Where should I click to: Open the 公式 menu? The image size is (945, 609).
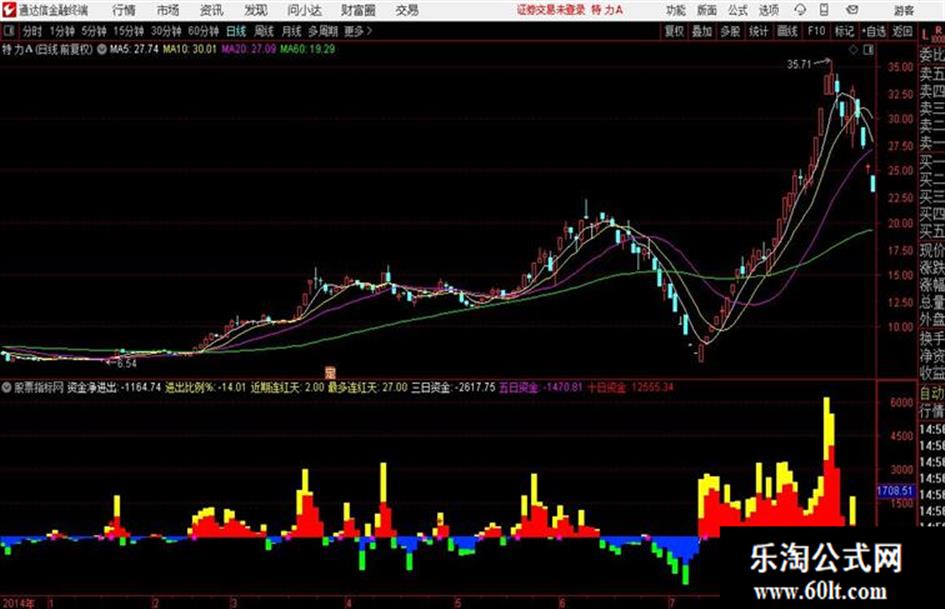click(x=737, y=10)
